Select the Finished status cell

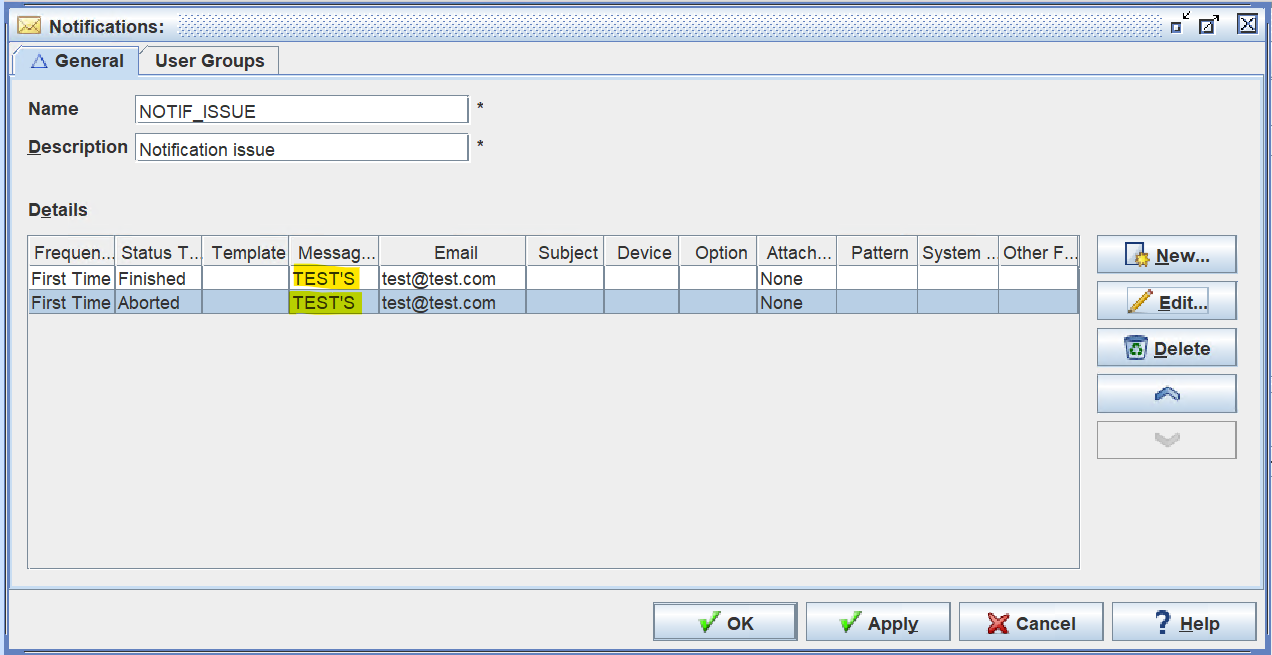point(159,279)
